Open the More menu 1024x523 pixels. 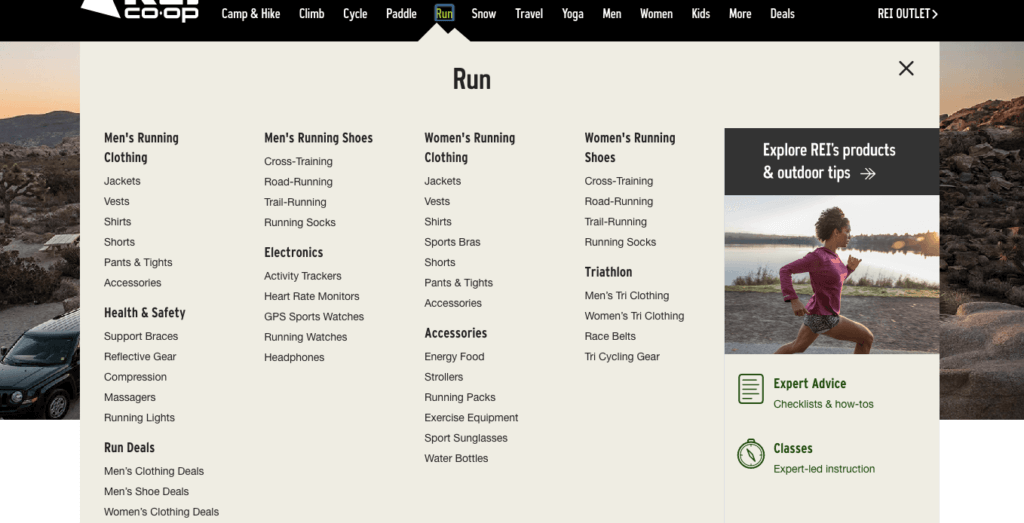(x=740, y=14)
